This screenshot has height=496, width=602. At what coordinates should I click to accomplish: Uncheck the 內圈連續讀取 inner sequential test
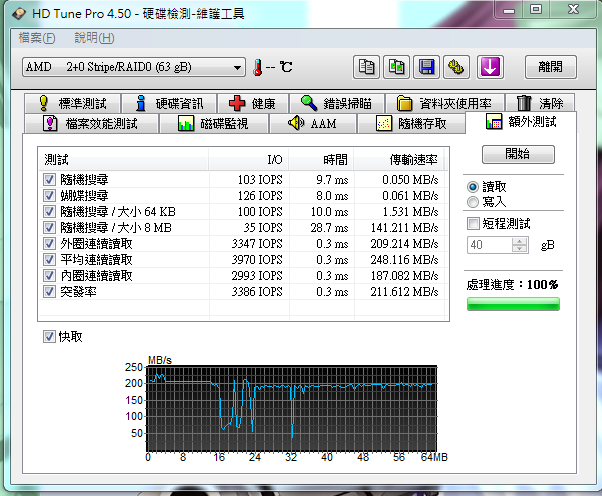coord(49,276)
